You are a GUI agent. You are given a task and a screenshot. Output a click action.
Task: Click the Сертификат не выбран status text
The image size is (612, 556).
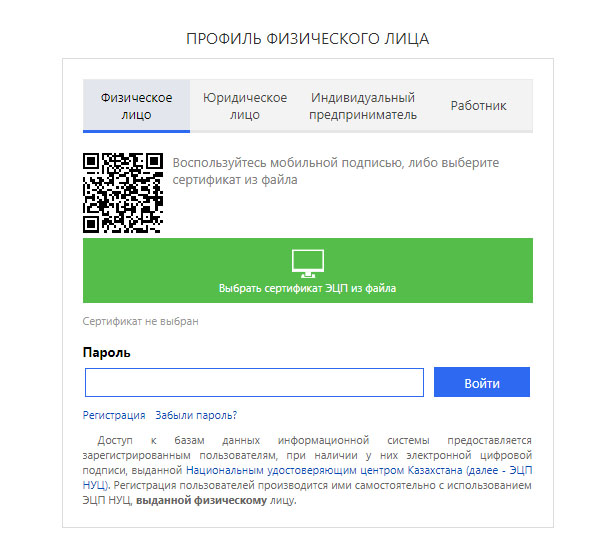(141, 321)
